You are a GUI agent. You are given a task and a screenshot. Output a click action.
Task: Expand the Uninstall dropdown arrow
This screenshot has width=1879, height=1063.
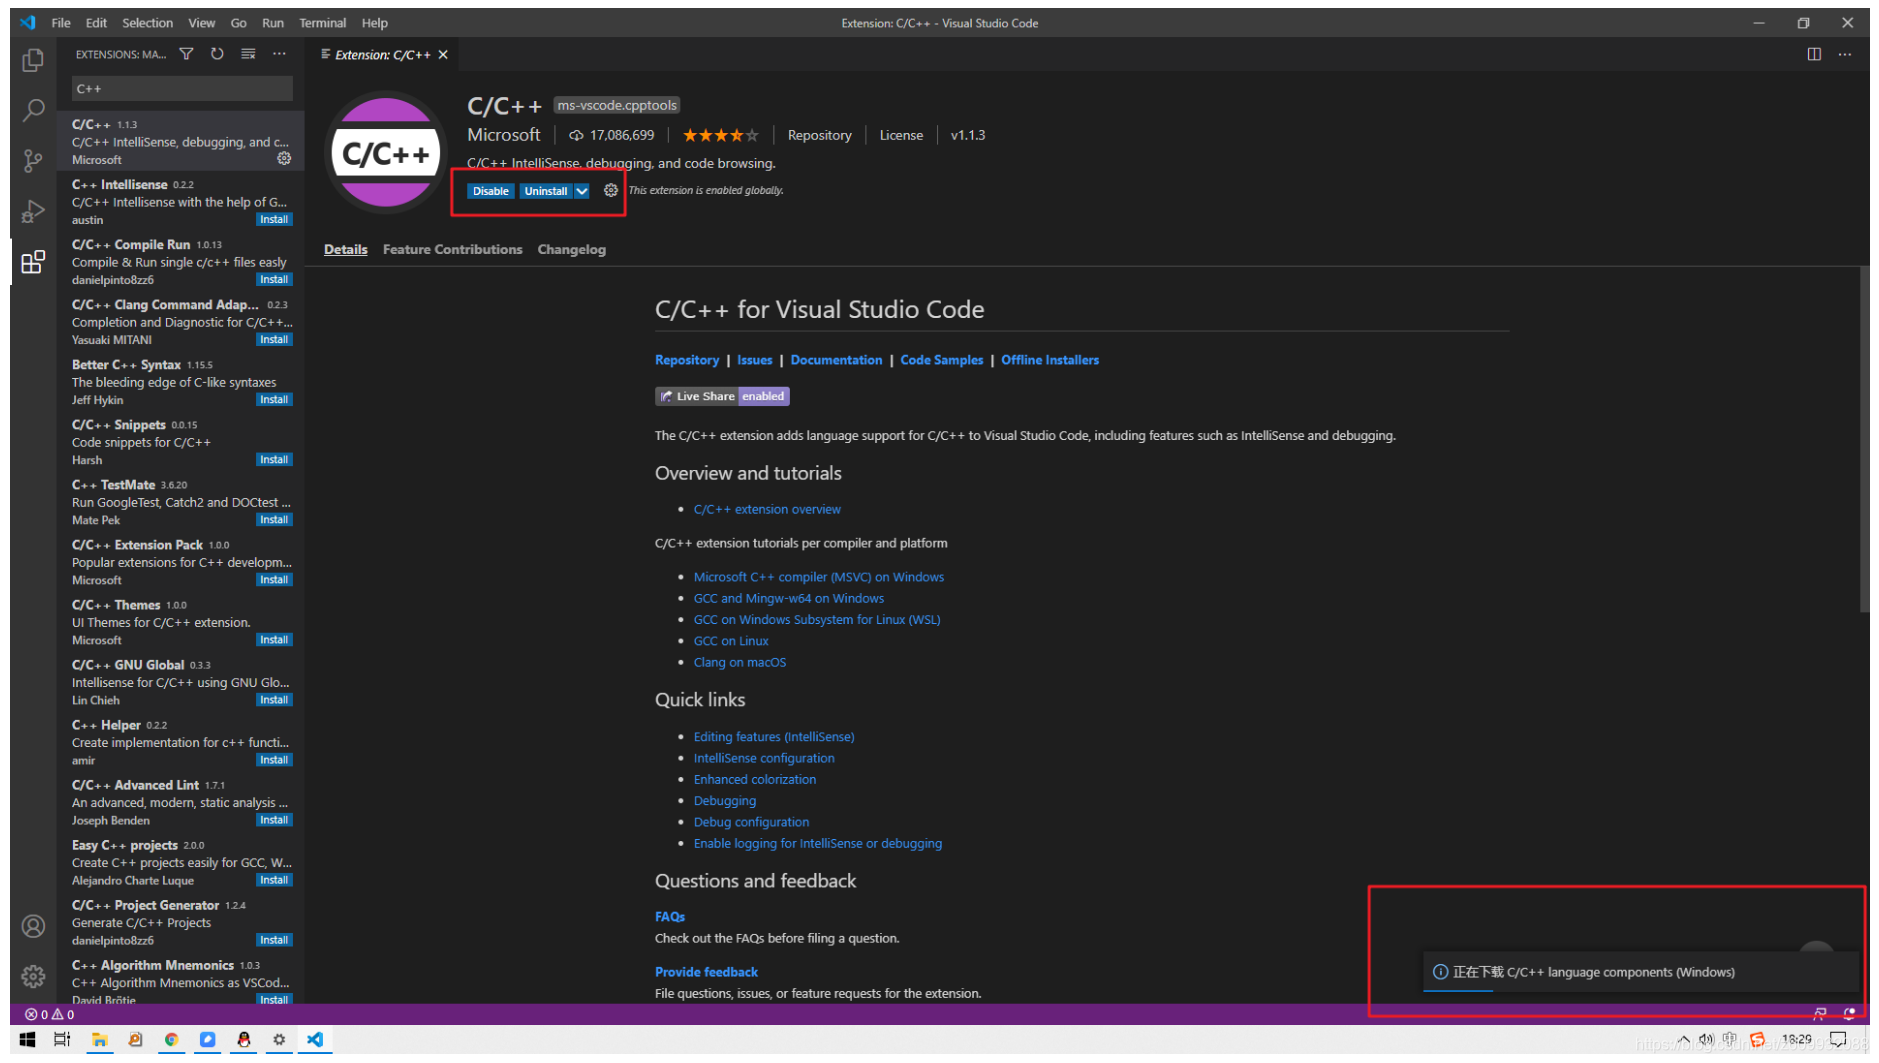click(x=582, y=191)
